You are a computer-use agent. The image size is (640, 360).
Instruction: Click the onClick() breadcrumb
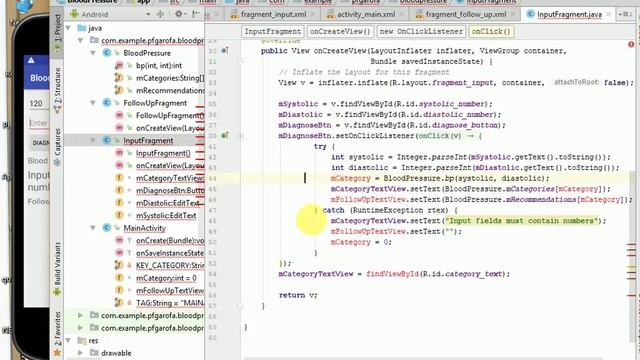click(x=491, y=31)
